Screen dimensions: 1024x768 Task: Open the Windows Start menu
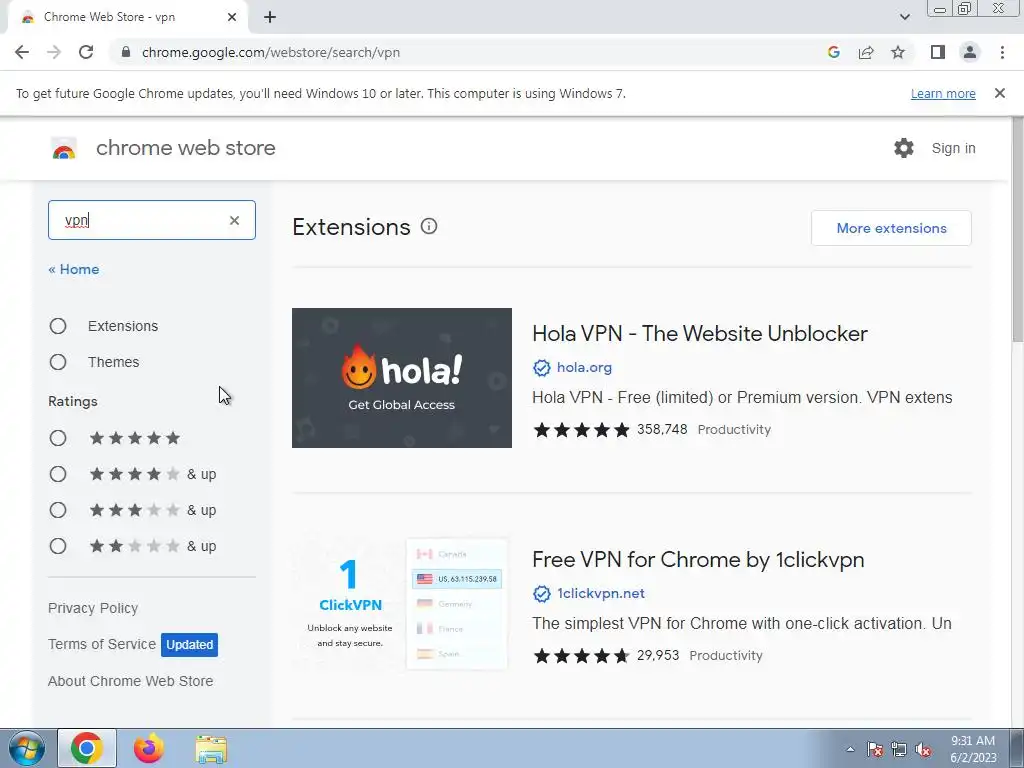(x=26, y=748)
